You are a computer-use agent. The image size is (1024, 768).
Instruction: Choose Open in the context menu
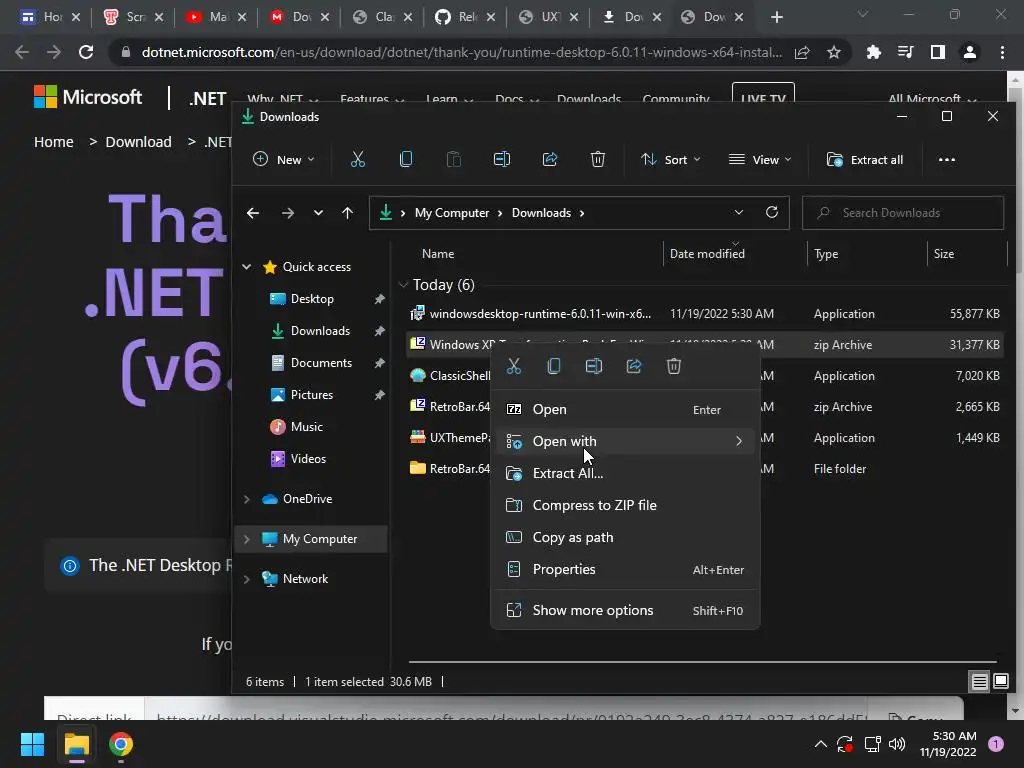625,409
